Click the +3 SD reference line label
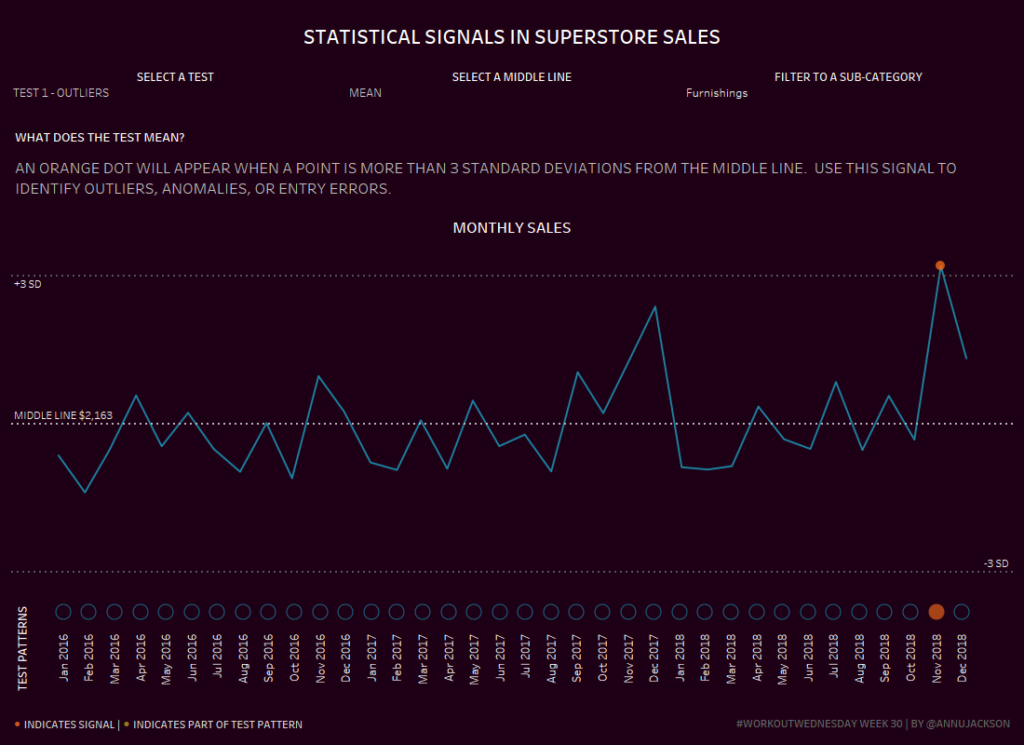This screenshot has height=745, width=1024. 27,285
